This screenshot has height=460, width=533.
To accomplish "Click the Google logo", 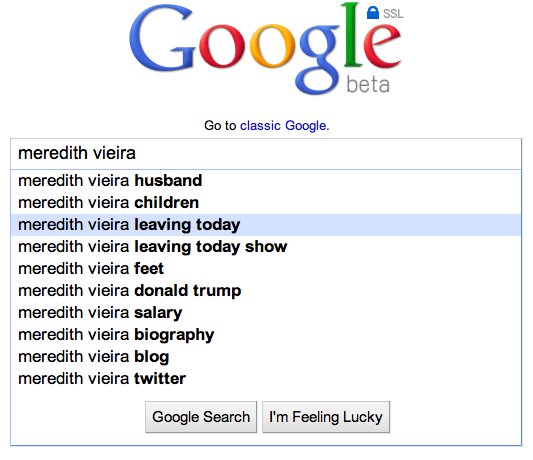I will tap(265, 49).
